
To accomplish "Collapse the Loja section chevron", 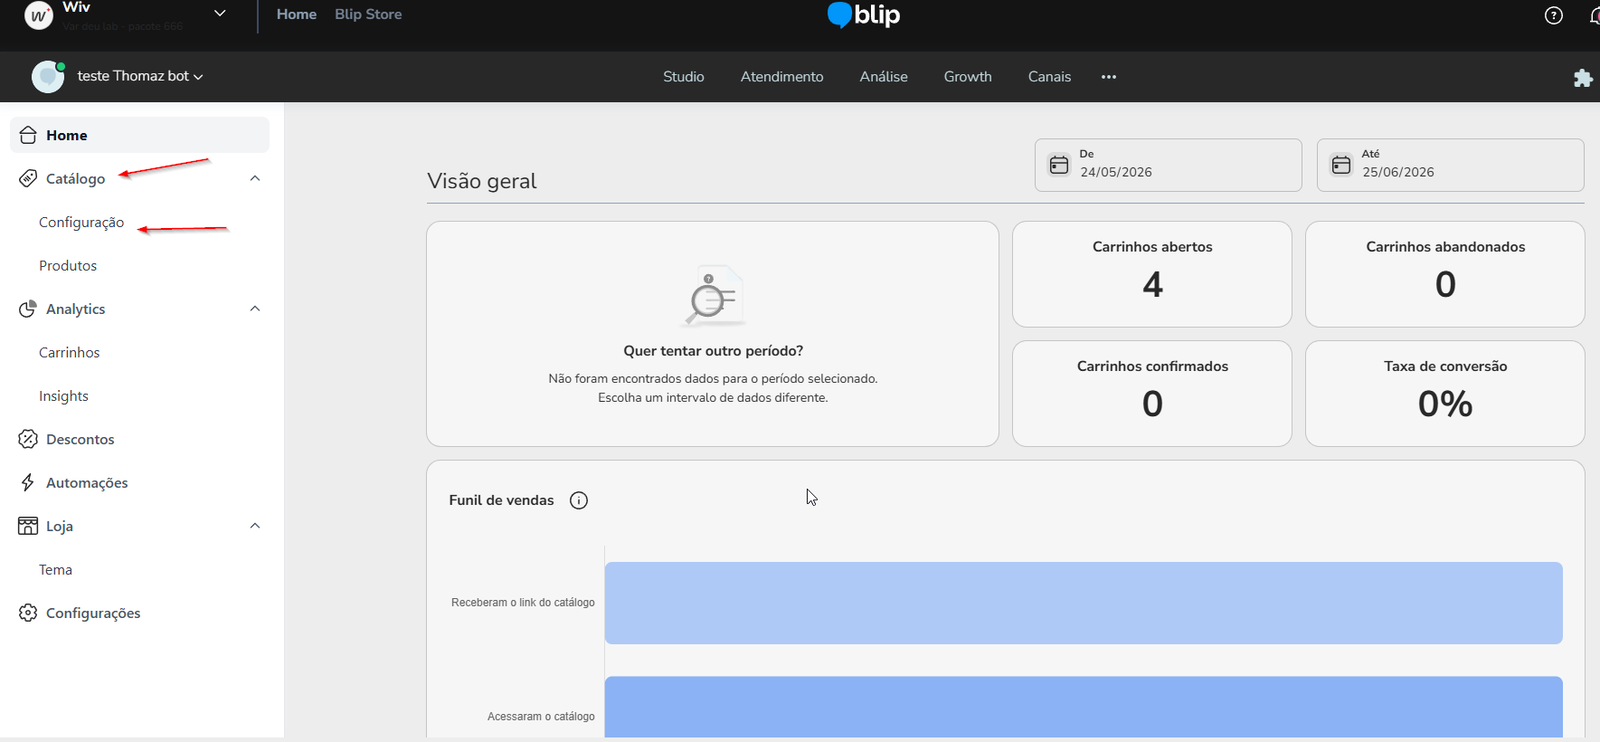I will tap(255, 526).
